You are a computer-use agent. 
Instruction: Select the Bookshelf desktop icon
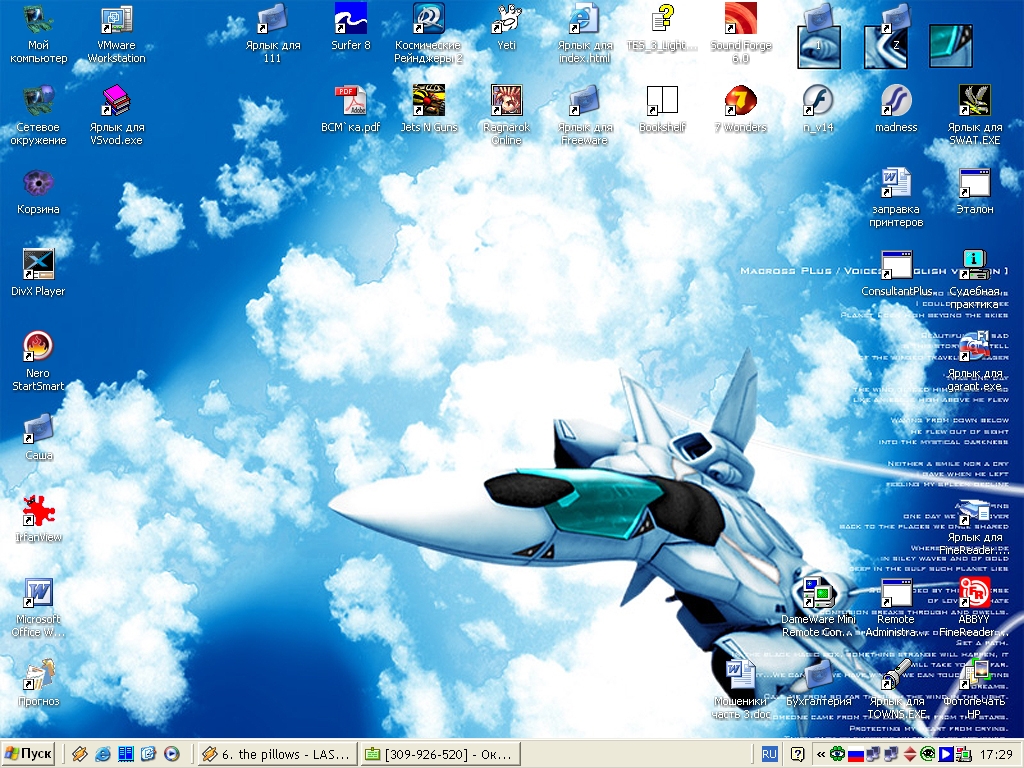662,110
